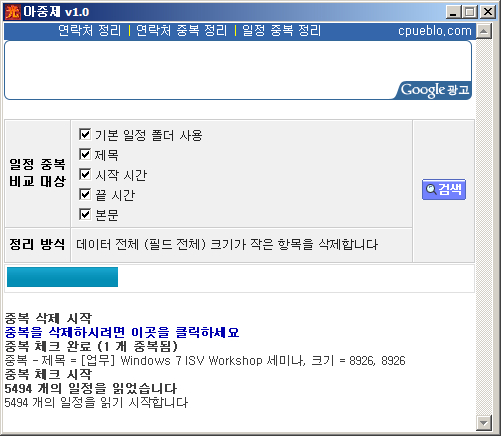Uncheck the 본문 checkbox
Screen dimensions: 501x436
(x=85, y=214)
